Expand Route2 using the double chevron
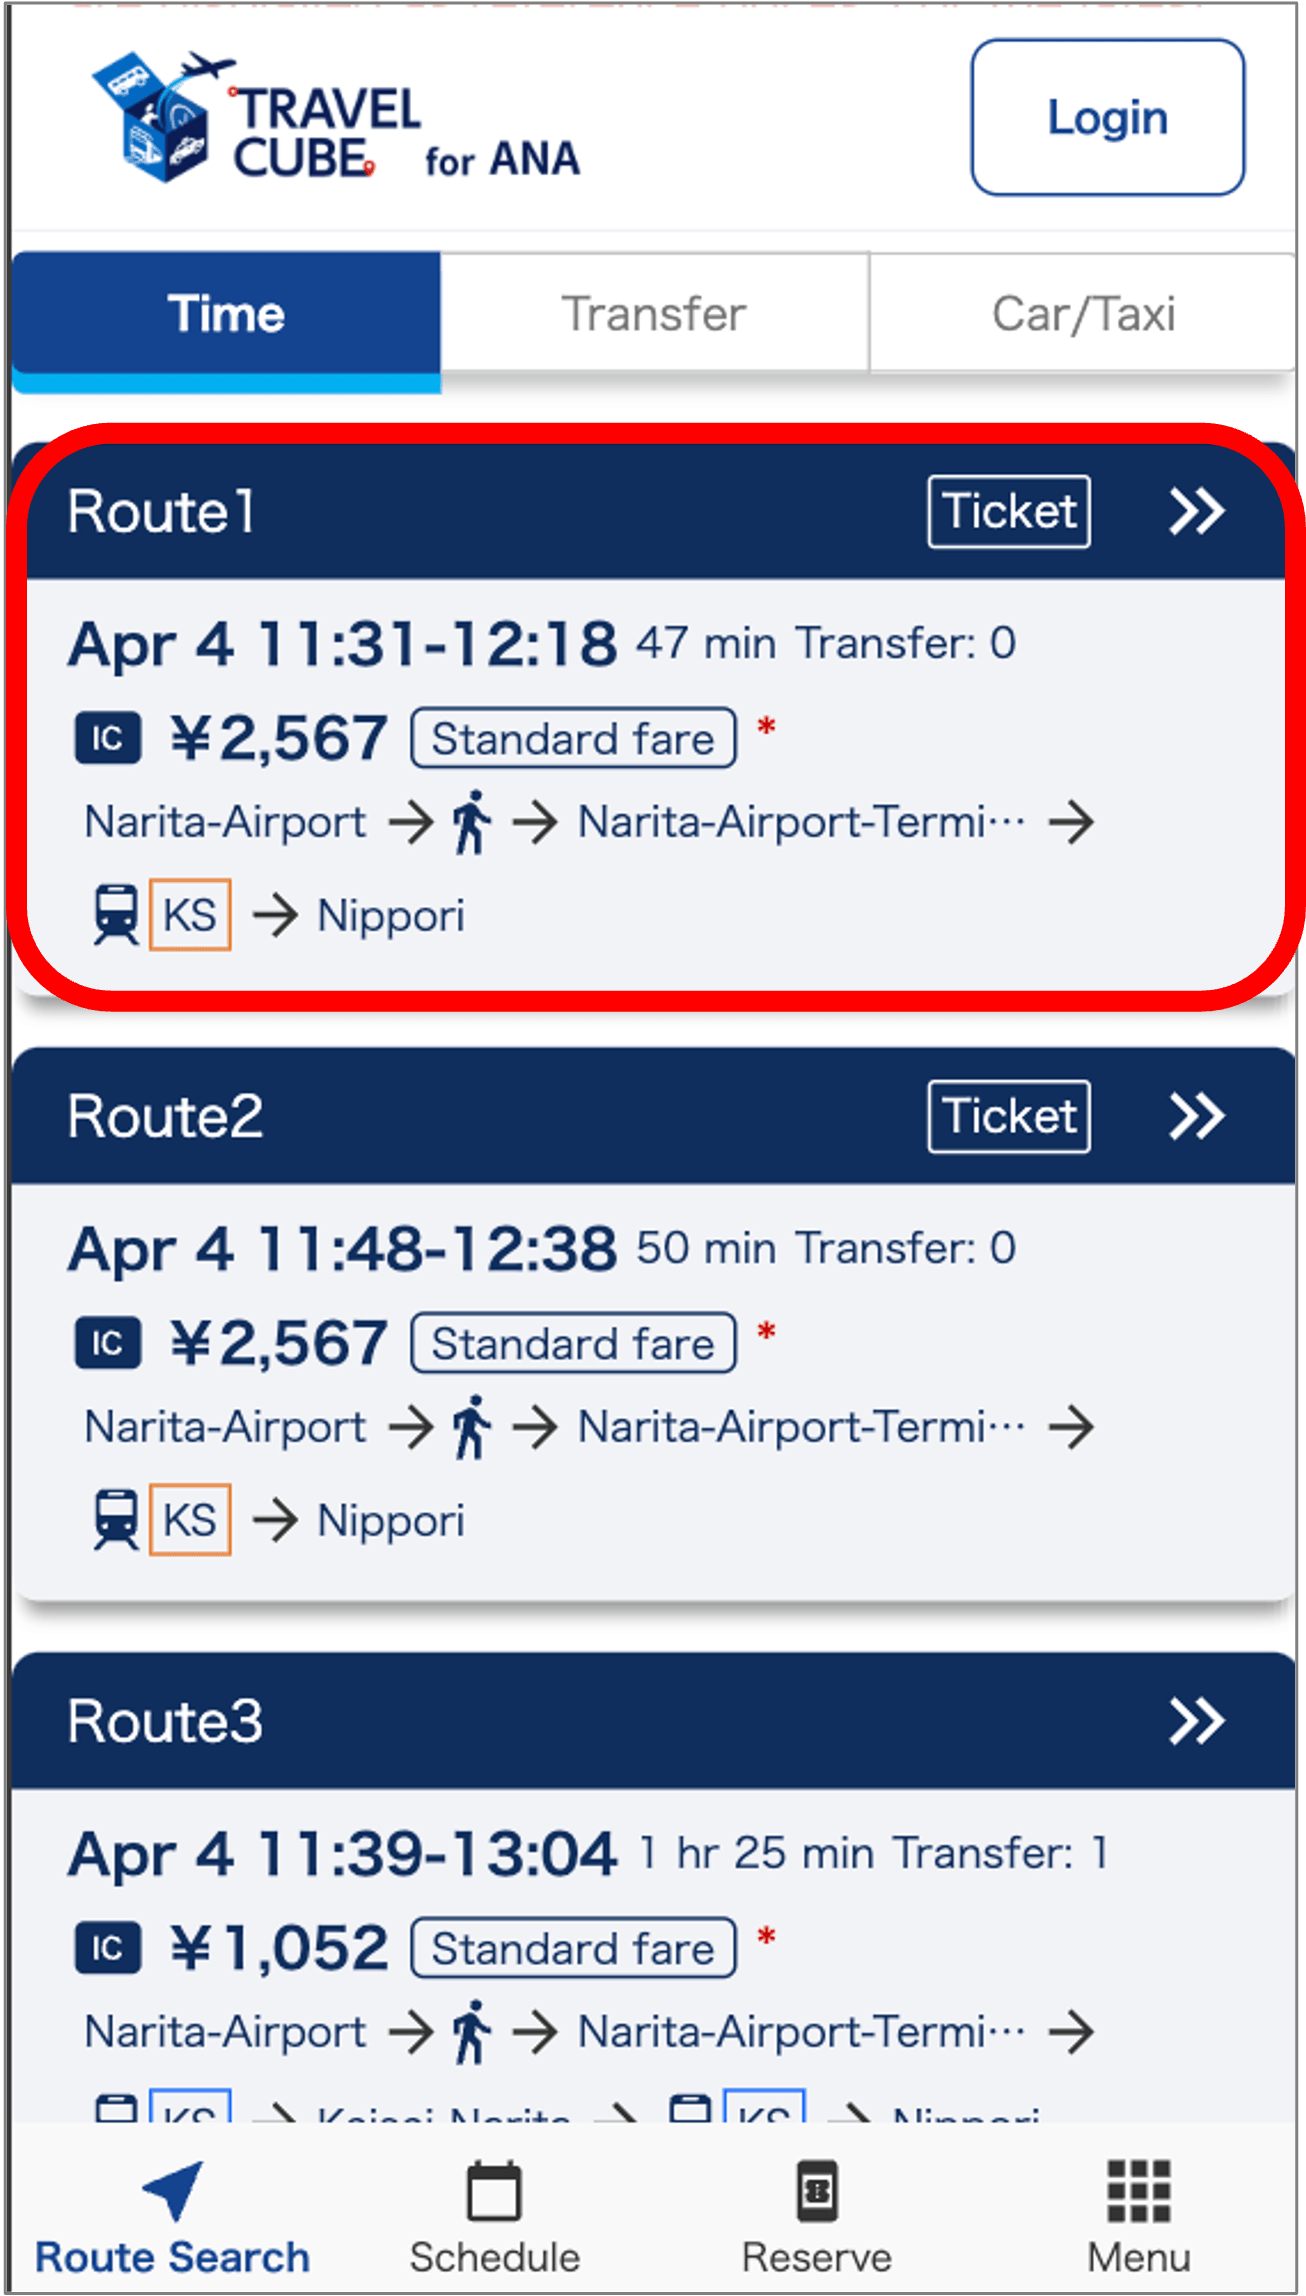The image size is (1306, 2296). (x=1196, y=1117)
